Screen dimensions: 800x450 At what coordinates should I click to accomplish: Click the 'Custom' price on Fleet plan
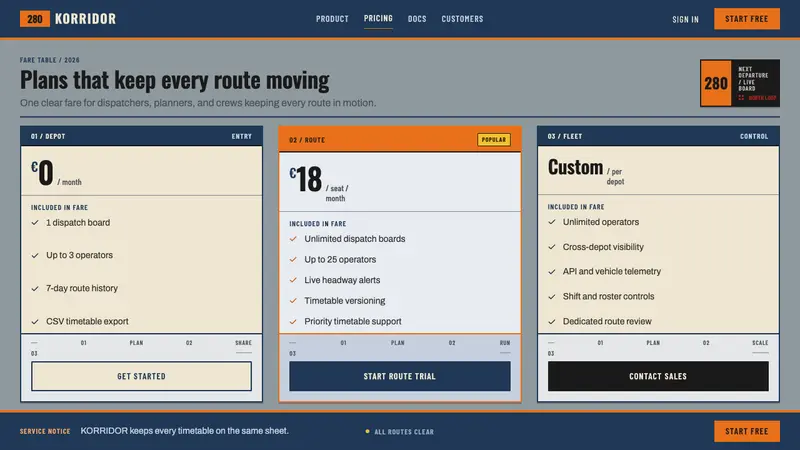tap(576, 167)
